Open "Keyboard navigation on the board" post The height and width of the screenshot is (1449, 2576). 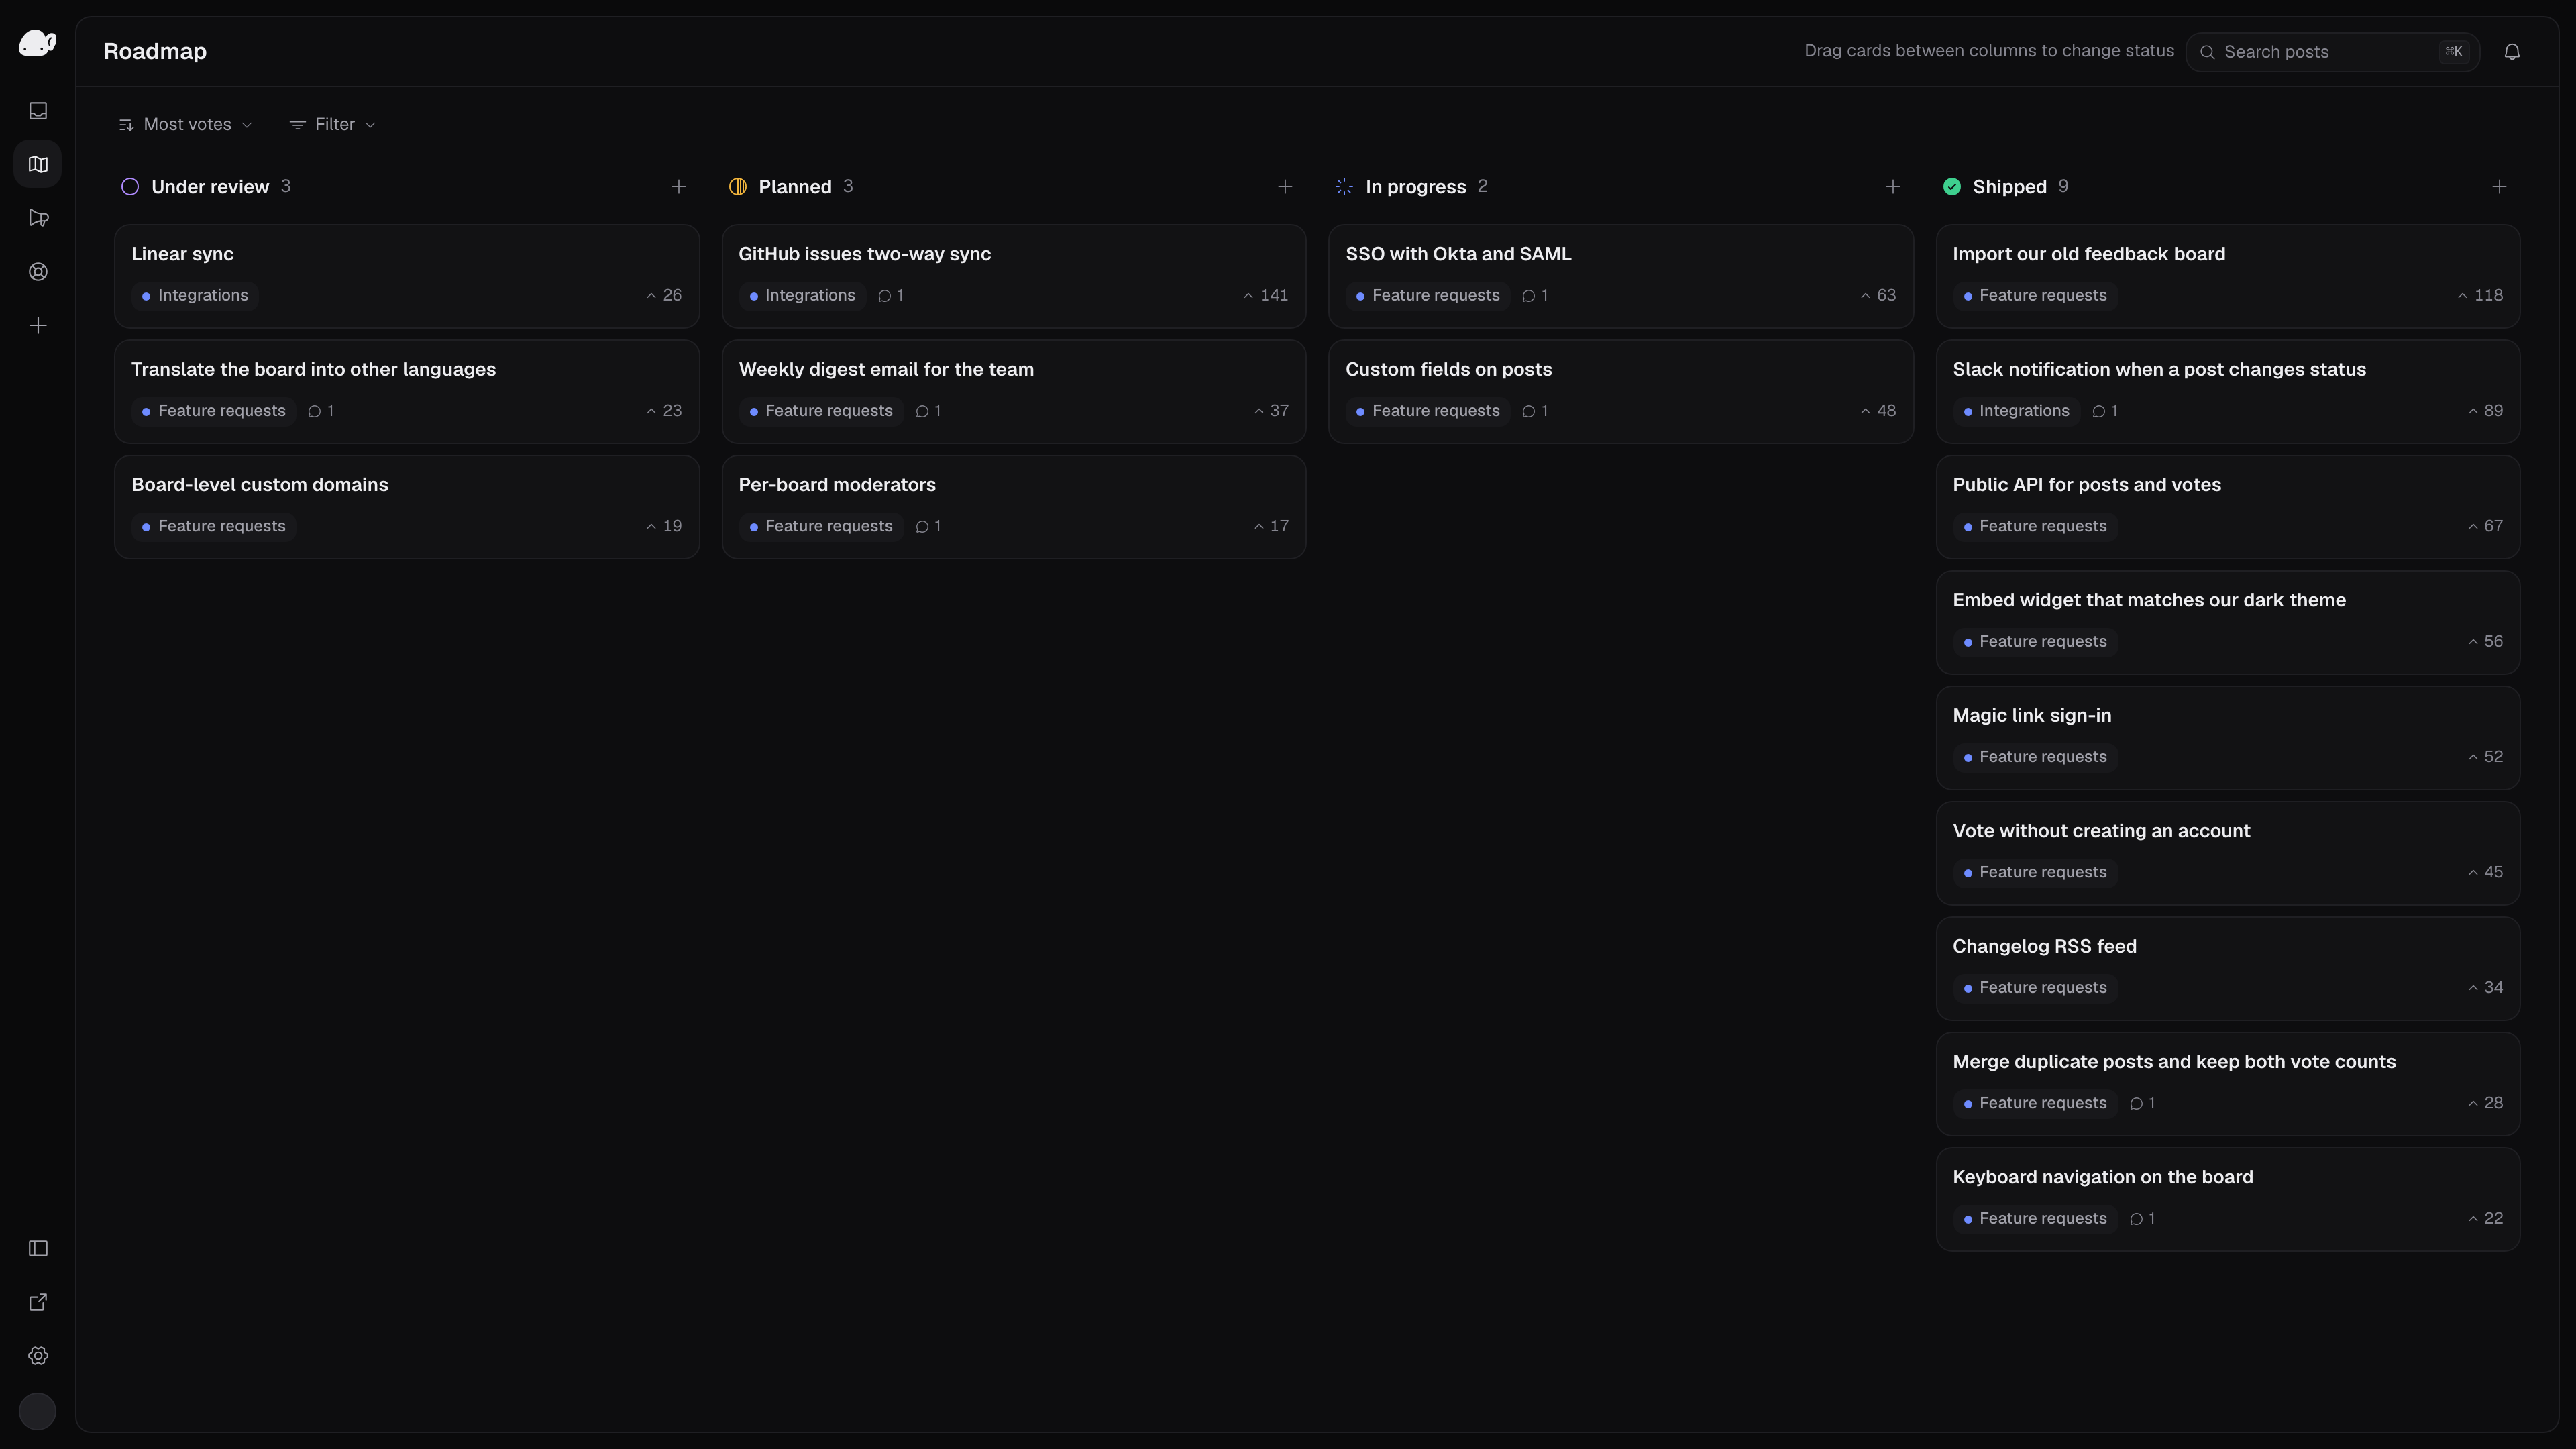[x=2227, y=1199]
